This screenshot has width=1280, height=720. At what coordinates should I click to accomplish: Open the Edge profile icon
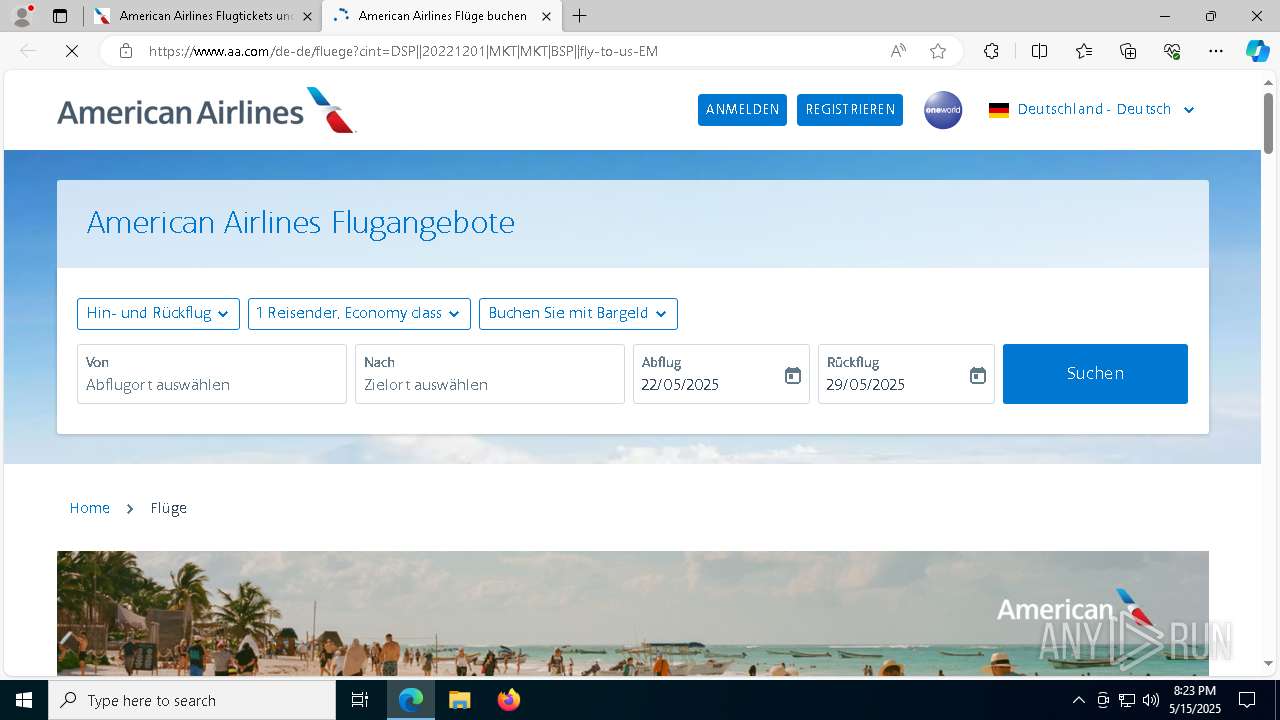22,16
